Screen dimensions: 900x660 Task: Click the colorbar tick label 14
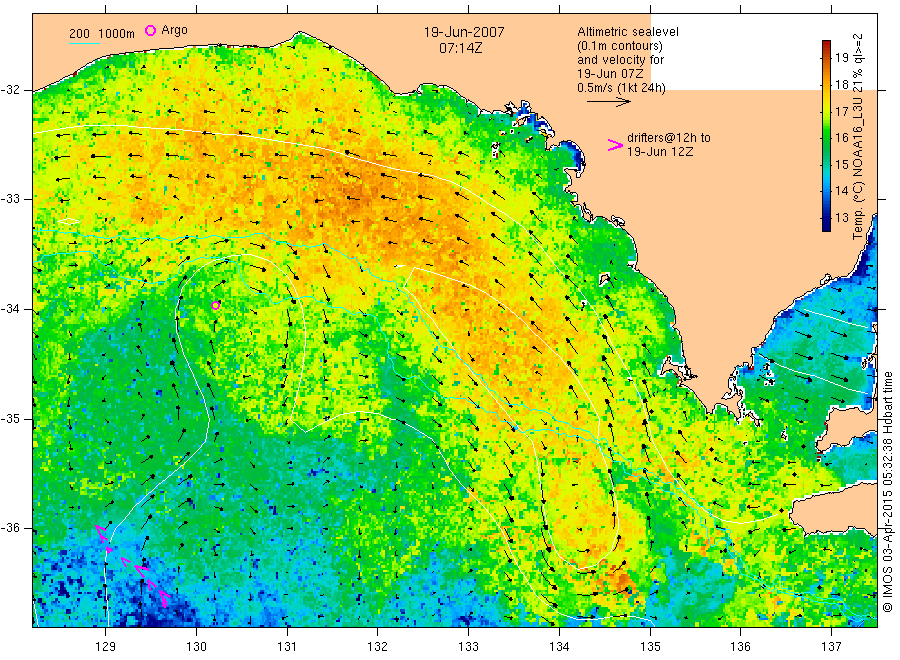coord(841,191)
